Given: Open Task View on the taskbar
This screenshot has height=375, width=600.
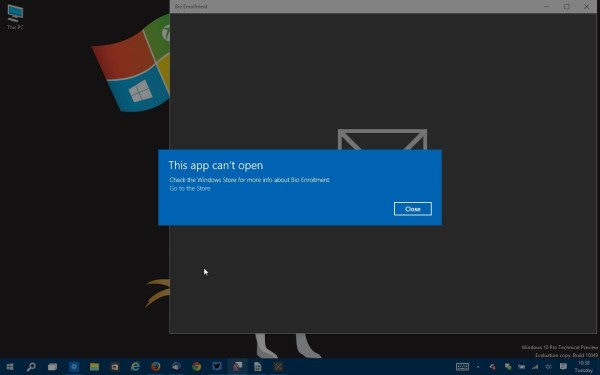Looking at the screenshot, I should click(x=52, y=367).
